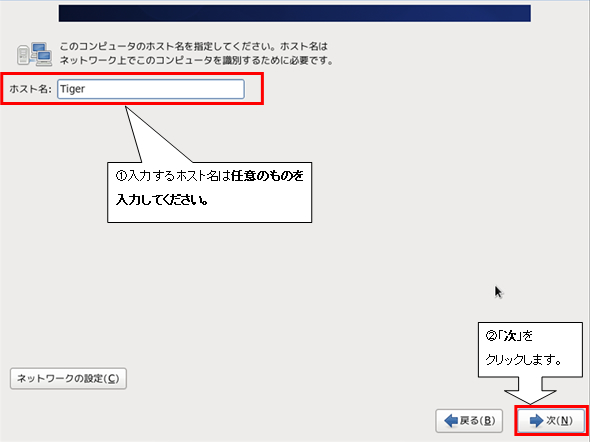The image size is (590, 442).
Task: Proceed with the 次(N) button
Action: click(551, 421)
